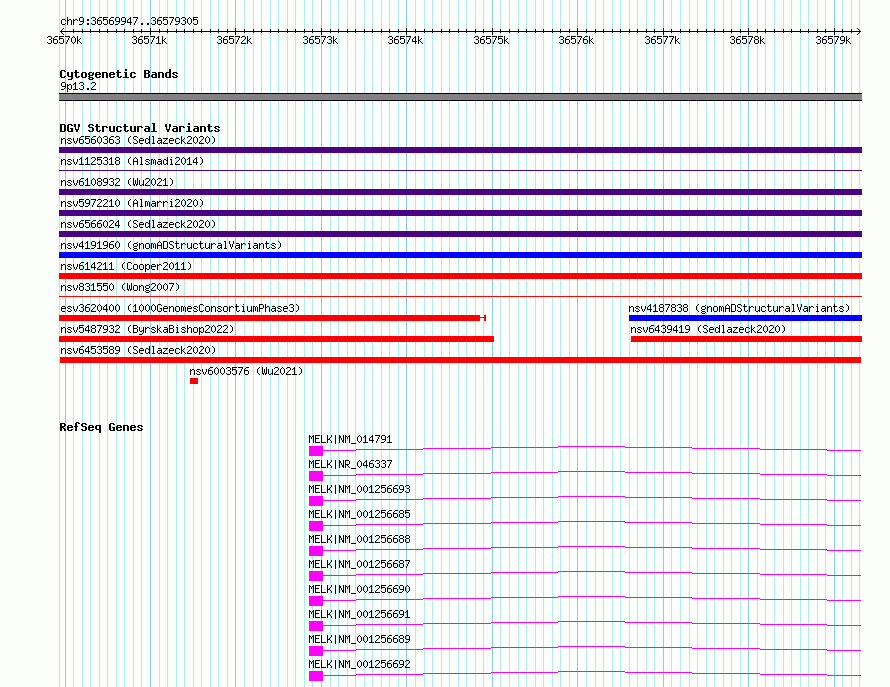Click the 36572k ruler tick label
890x687 pixels.
[x=234, y=40]
